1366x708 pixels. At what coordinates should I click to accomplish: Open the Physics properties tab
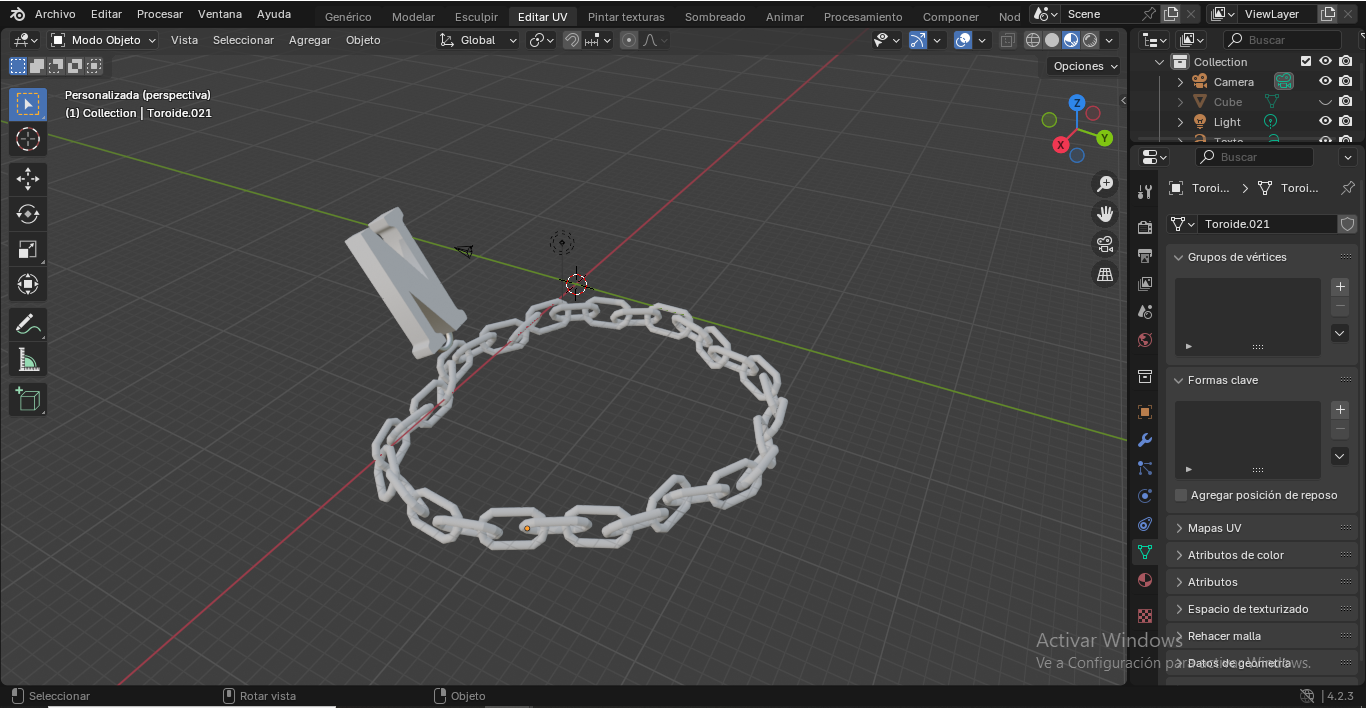[x=1145, y=496]
